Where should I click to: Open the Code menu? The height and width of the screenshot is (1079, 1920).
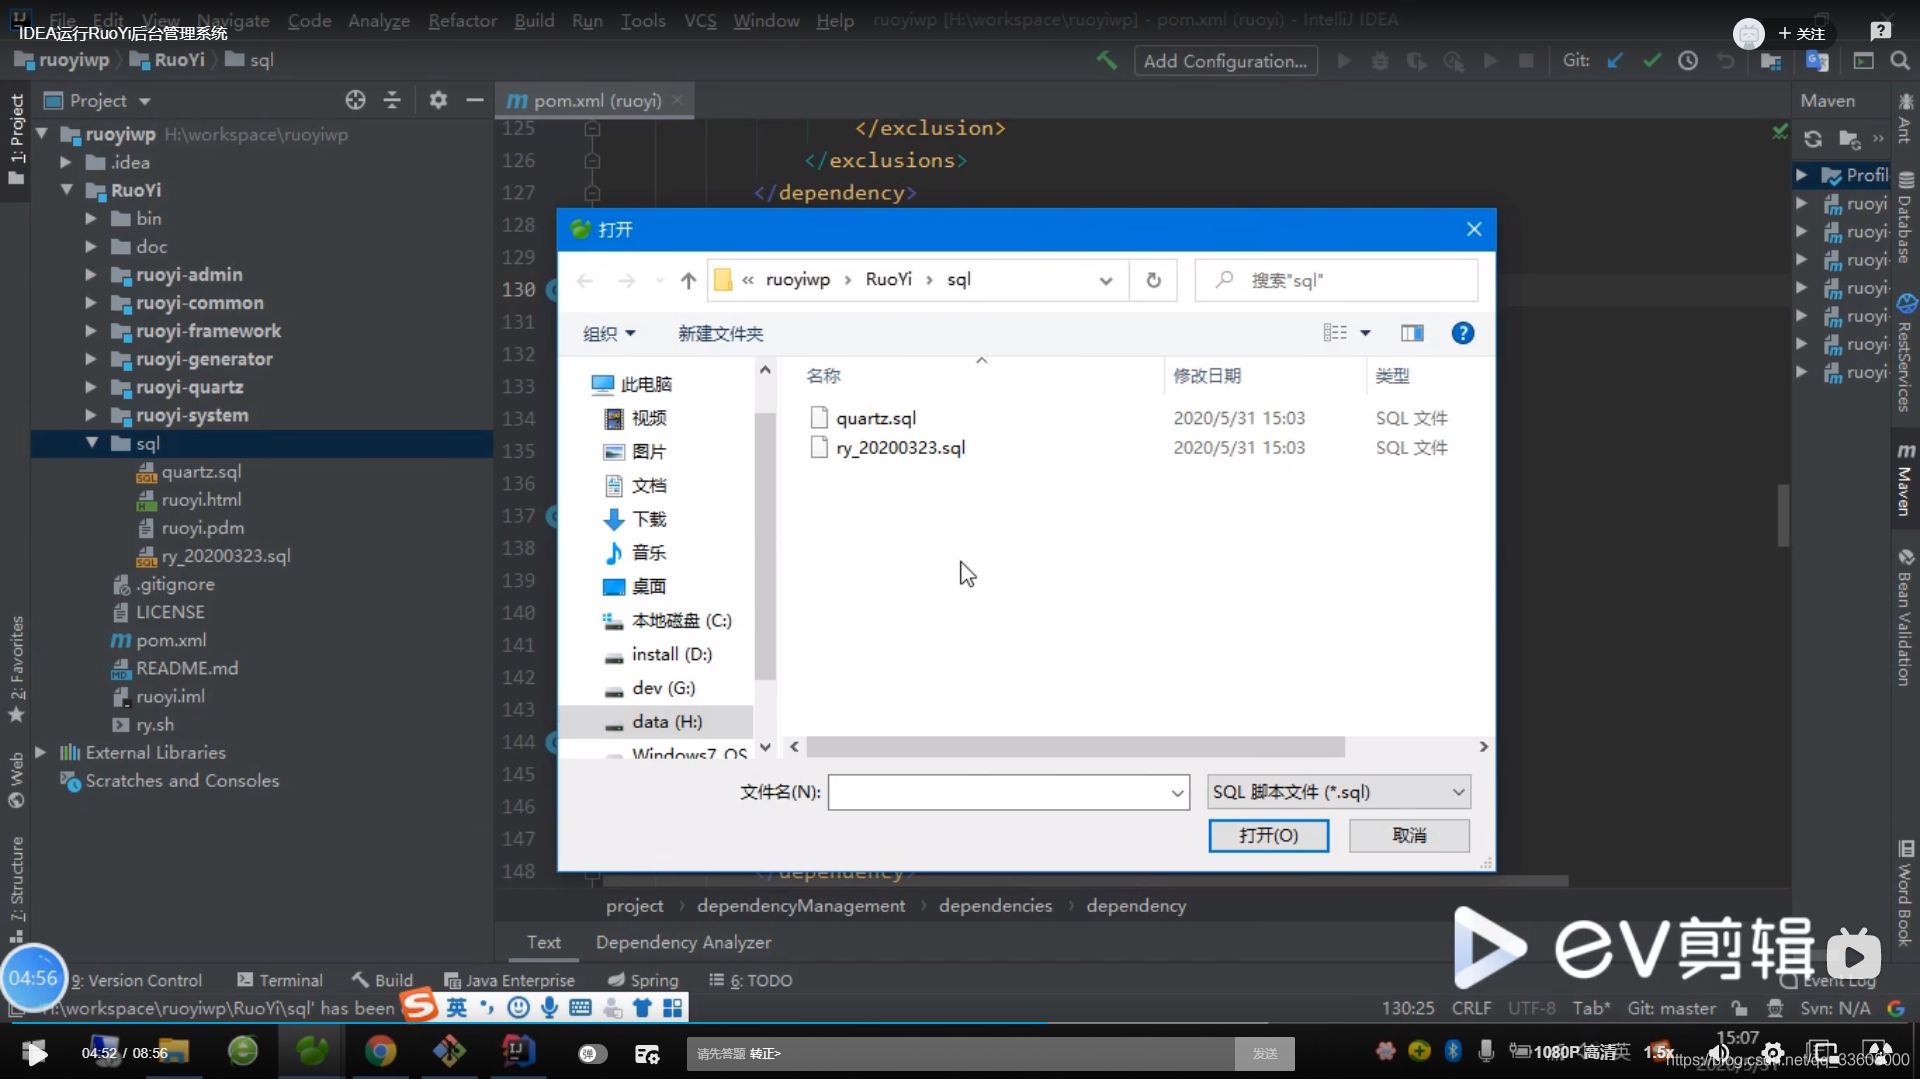pos(309,20)
